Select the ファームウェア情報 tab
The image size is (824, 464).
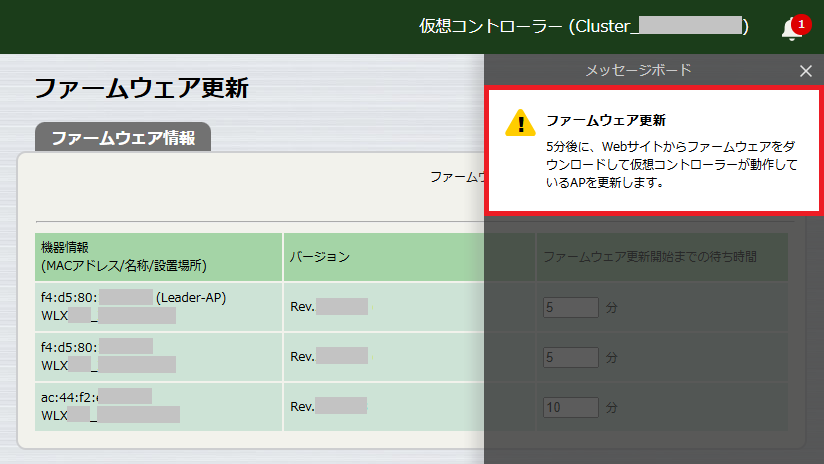(x=123, y=138)
